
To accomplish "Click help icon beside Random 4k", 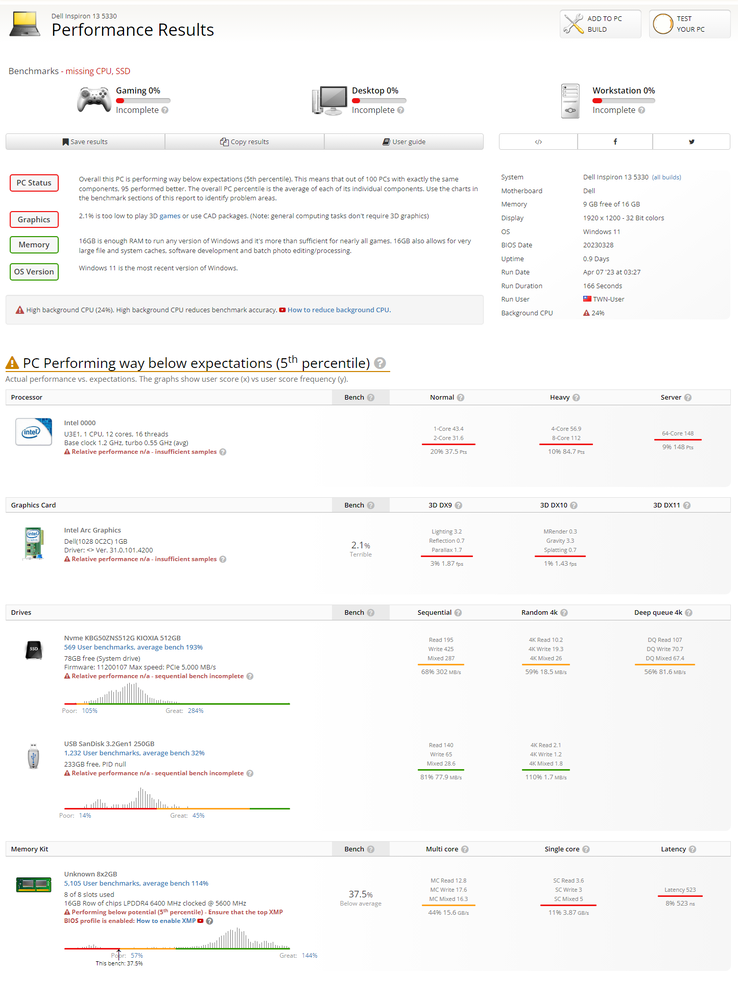I will pos(564,613).
